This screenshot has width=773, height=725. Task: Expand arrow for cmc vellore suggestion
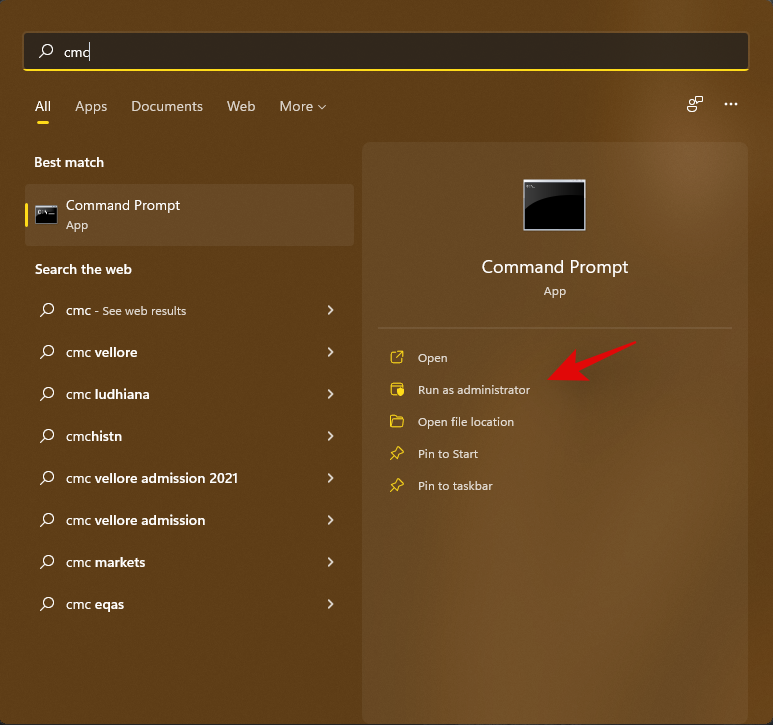[330, 352]
